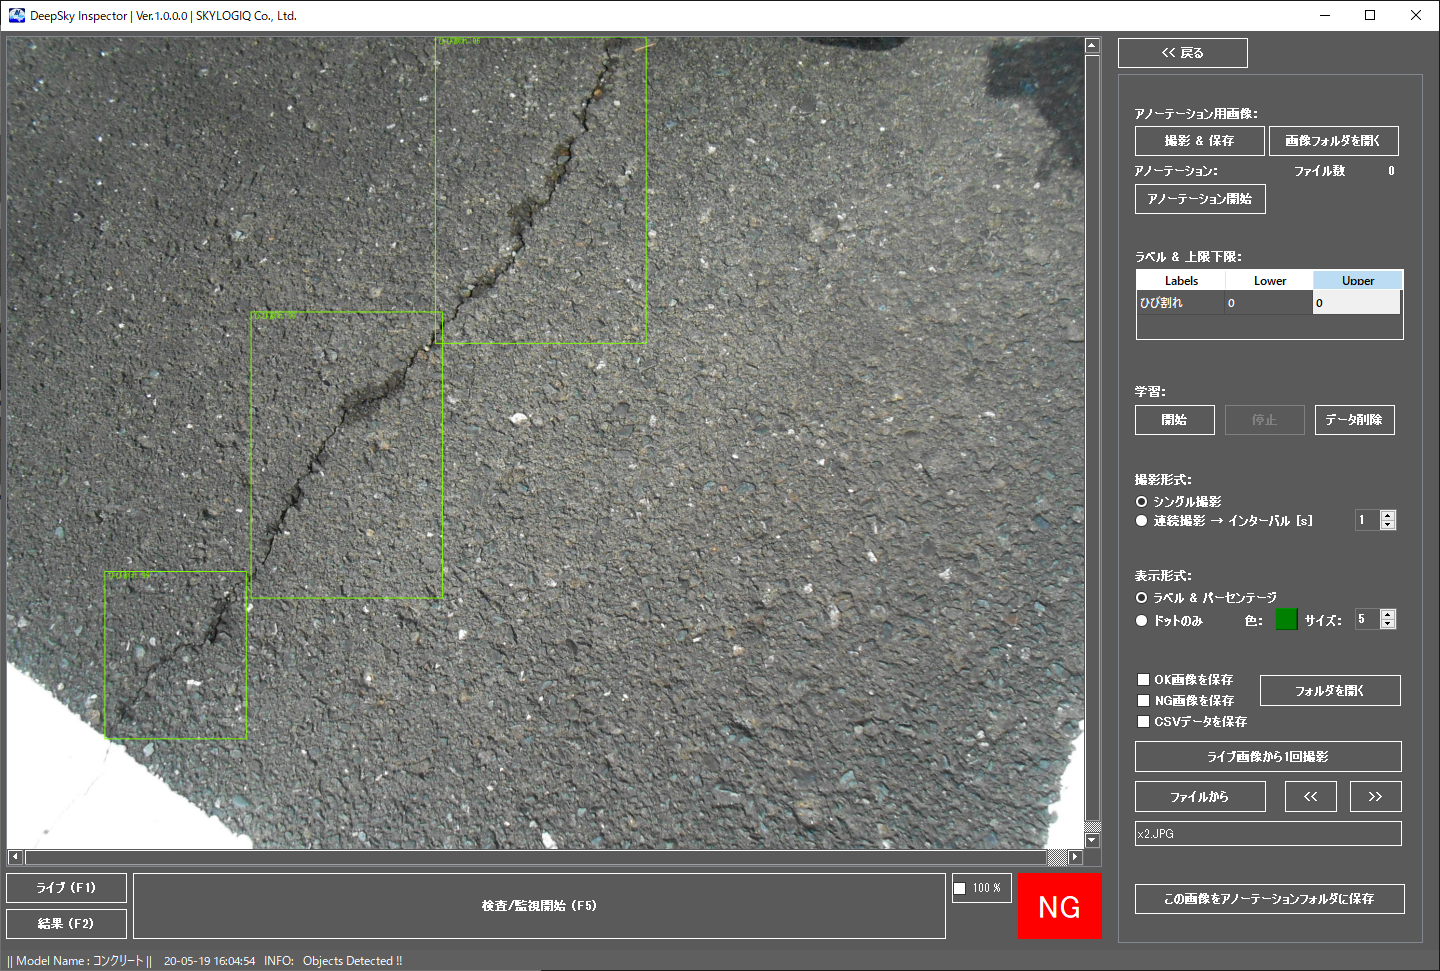Click the x2.JPG filename field
The image size is (1440, 971).
pos(1268,834)
